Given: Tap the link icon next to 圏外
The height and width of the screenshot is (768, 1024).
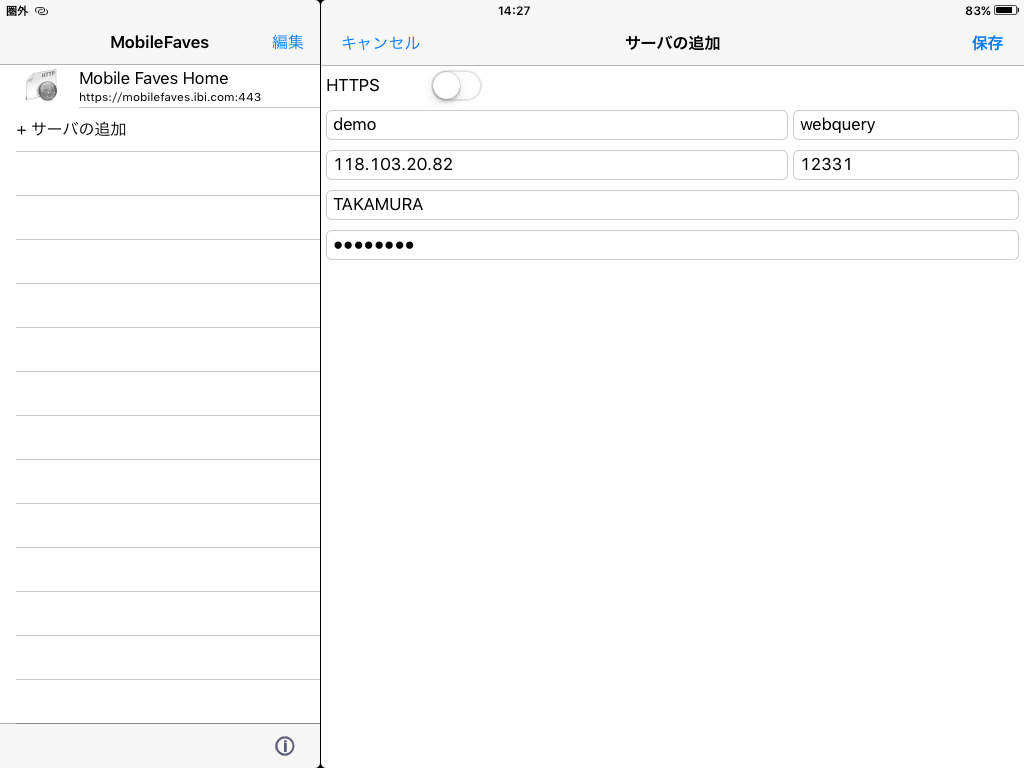Looking at the screenshot, I should pos(41,11).
